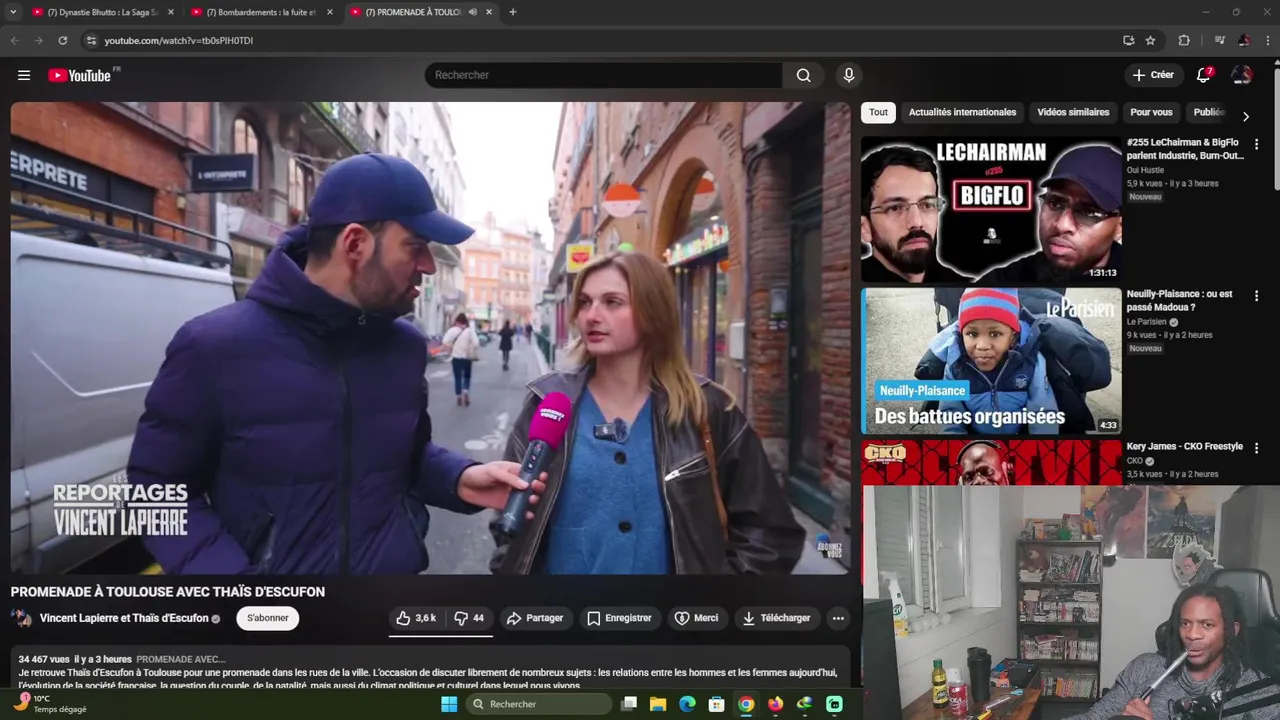Open Task View on the taskbar
Image resolution: width=1280 pixels, height=720 pixels.
pos(629,704)
